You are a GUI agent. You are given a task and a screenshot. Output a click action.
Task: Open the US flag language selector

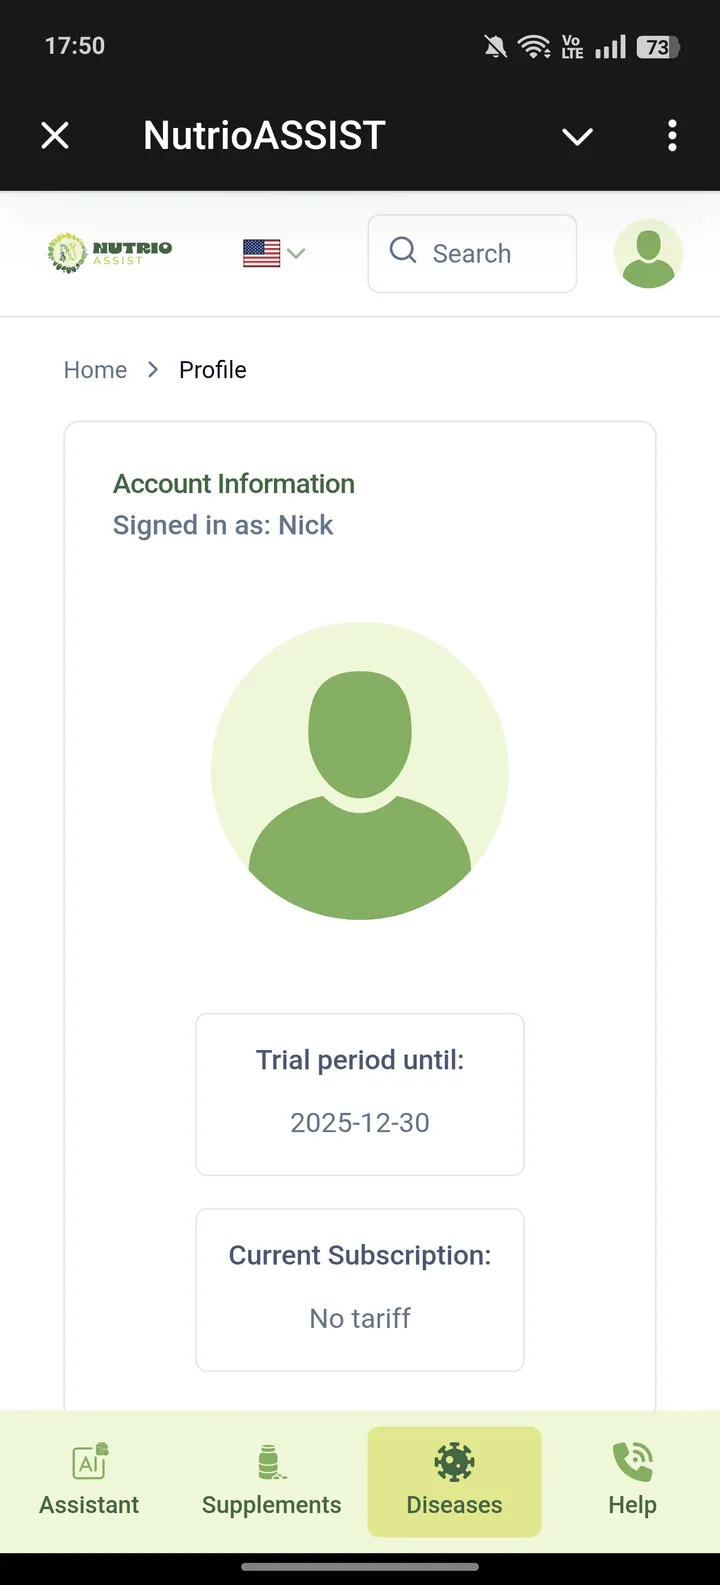click(273, 253)
